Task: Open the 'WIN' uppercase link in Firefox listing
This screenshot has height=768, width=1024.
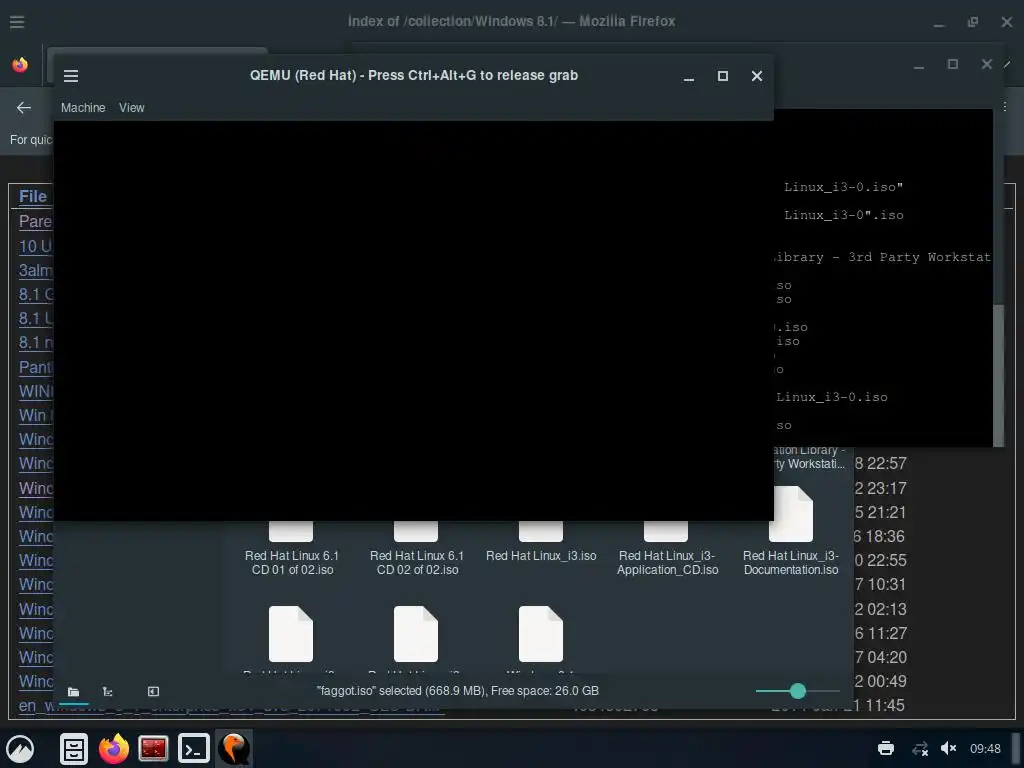Action: point(35,391)
